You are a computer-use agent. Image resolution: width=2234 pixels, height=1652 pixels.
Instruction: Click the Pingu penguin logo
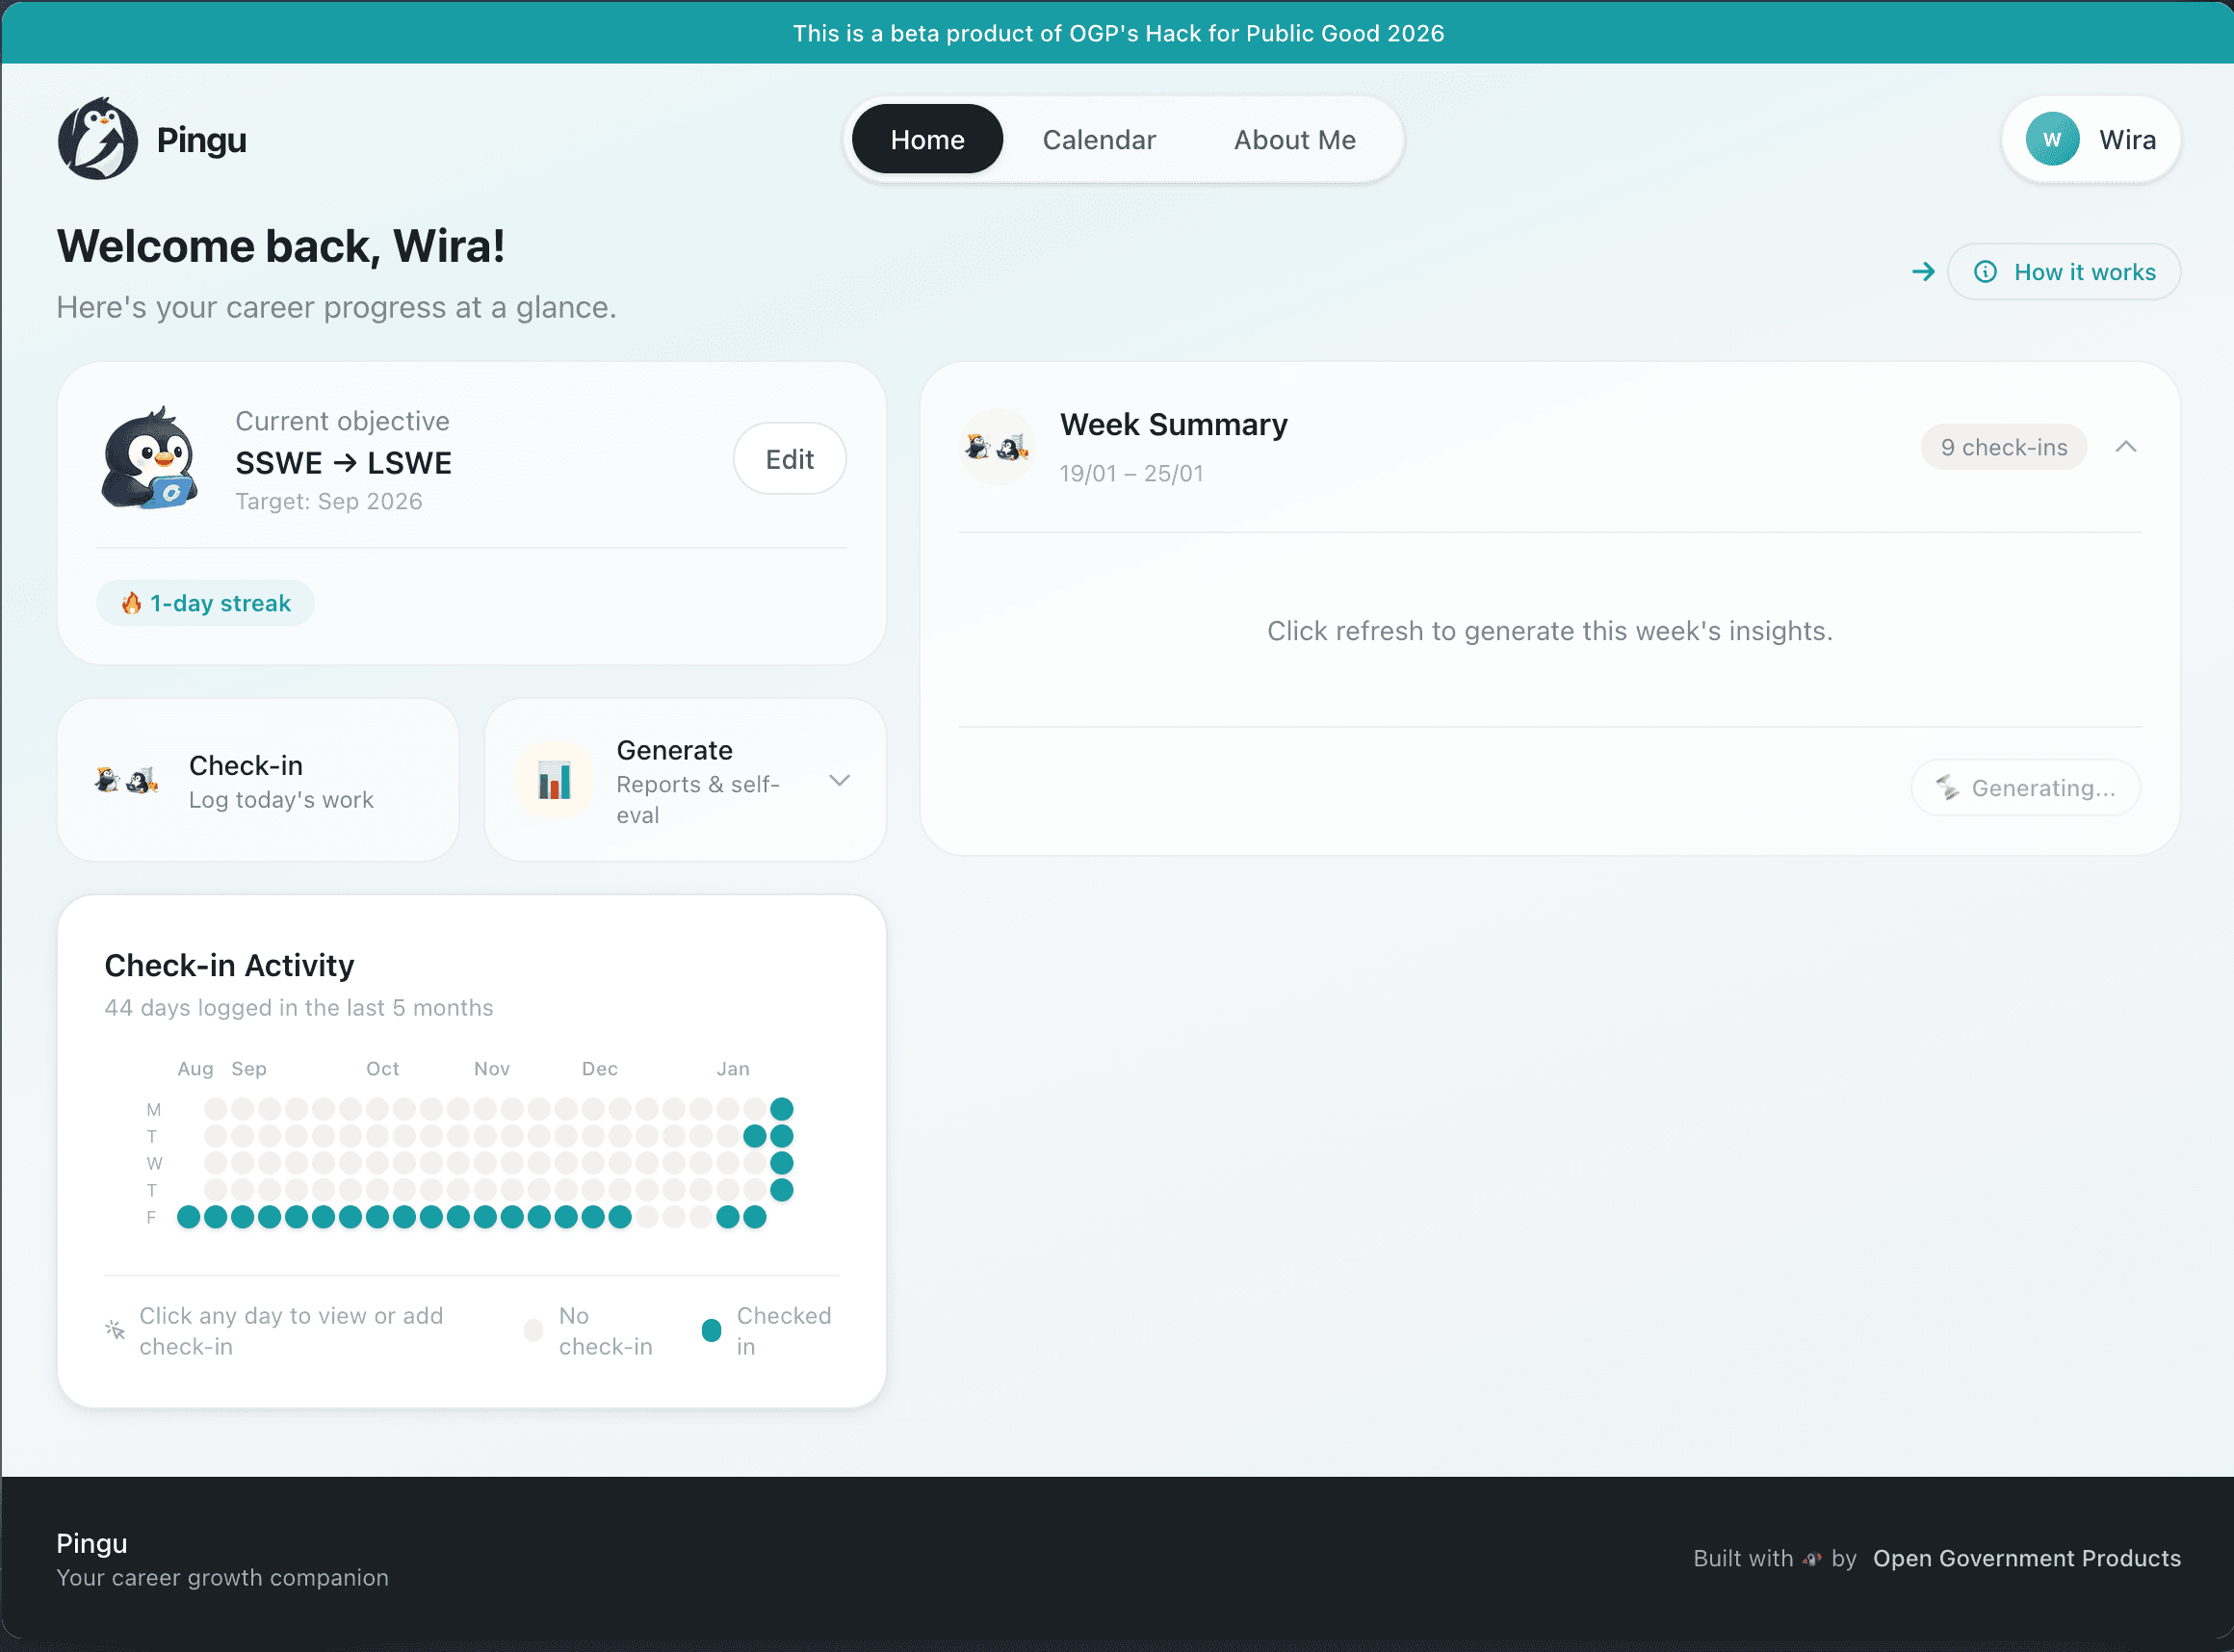(x=99, y=139)
